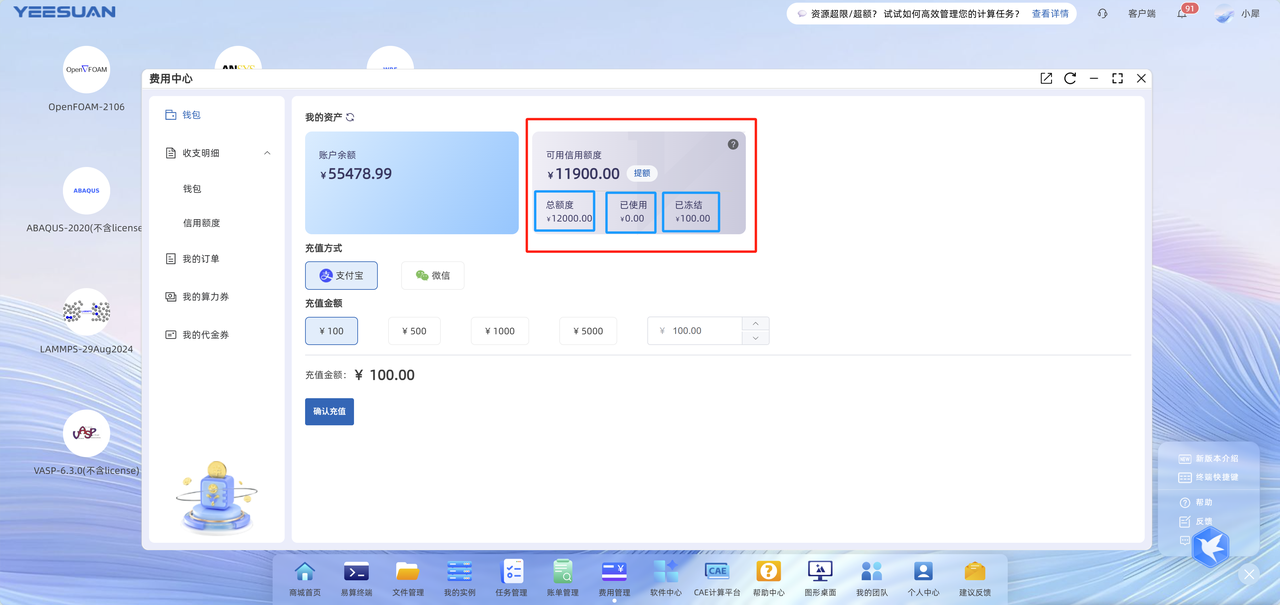The width and height of the screenshot is (1280, 605).
Task: Choose the ¥ 1000 recharge amount
Action: point(500,331)
